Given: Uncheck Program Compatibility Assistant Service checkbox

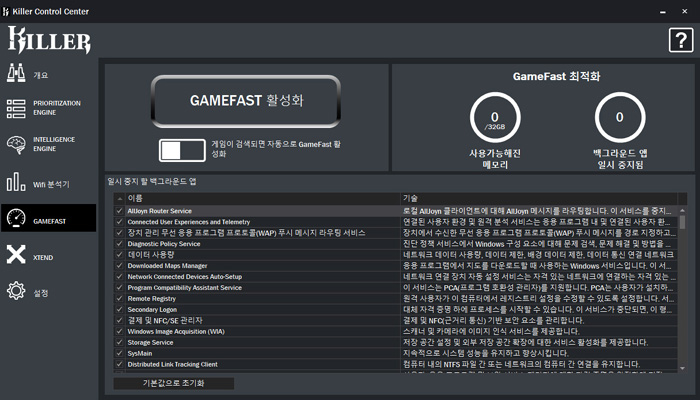Looking at the screenshot, I should tap(119, 288).
